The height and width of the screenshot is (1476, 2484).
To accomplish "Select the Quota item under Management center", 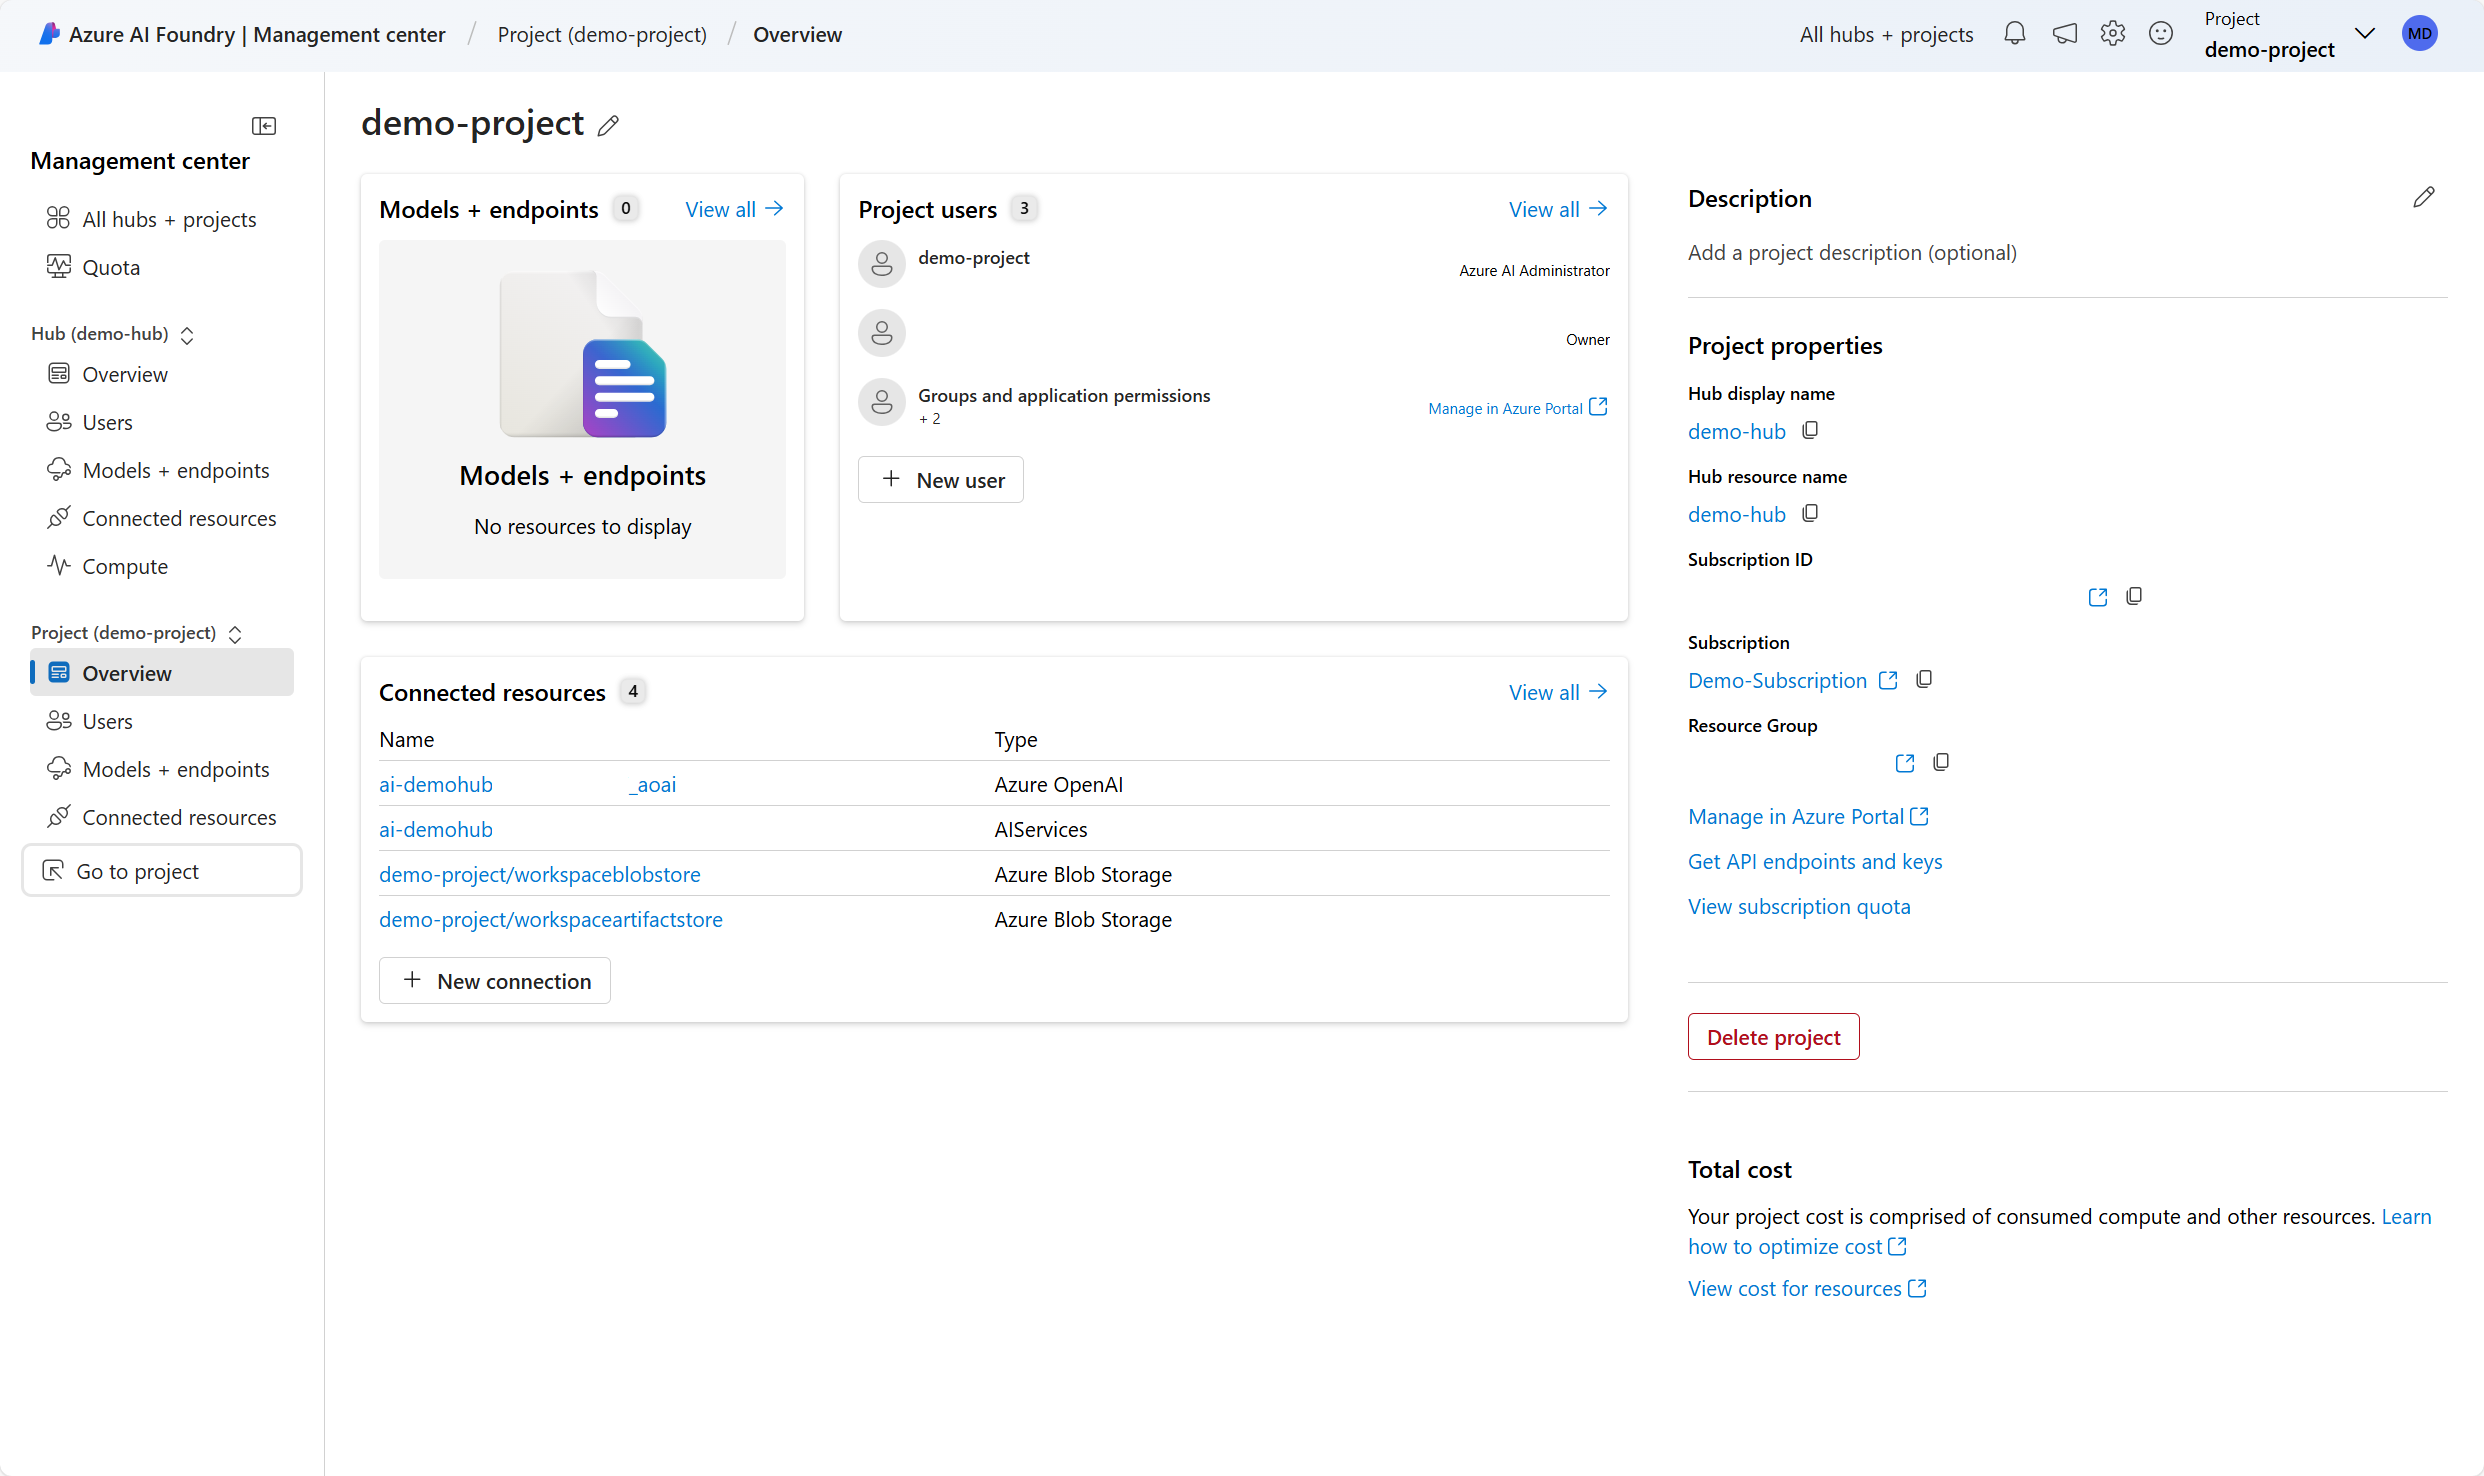I will pos(109,267).
